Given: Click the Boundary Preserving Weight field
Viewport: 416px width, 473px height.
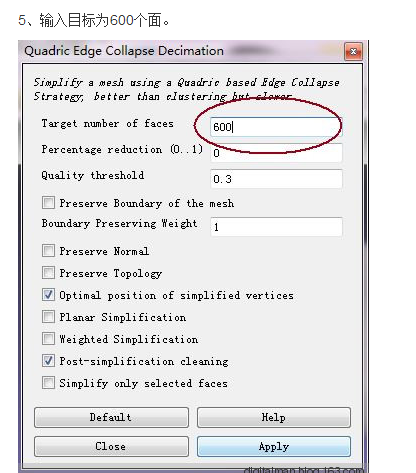Looking at the screenshot, I should pyautogui.click(x=276, y=227).
